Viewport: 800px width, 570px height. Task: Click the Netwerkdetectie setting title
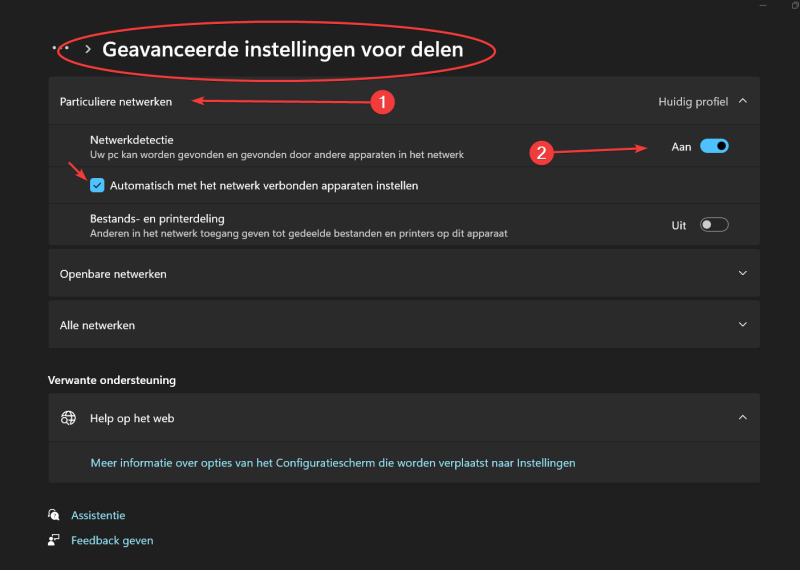pos(132,140)
